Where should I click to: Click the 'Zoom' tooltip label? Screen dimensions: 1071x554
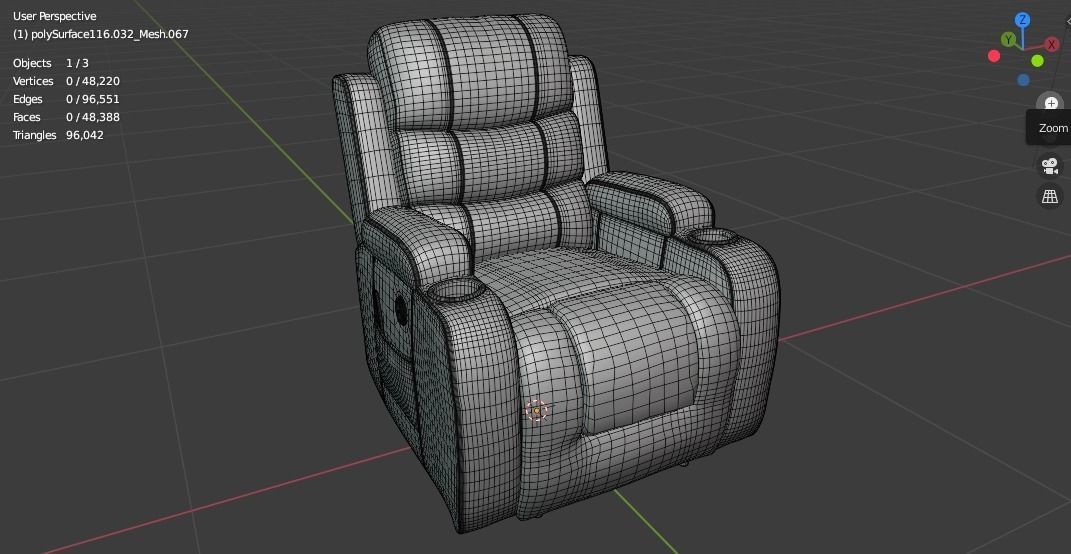[x=1053, y=128]
